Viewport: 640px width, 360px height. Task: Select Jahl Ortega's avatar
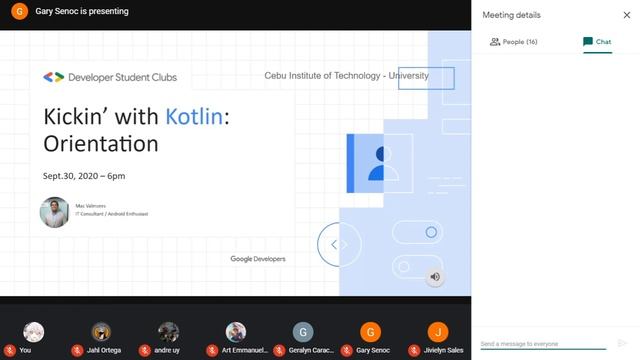[x=101, y=332]
